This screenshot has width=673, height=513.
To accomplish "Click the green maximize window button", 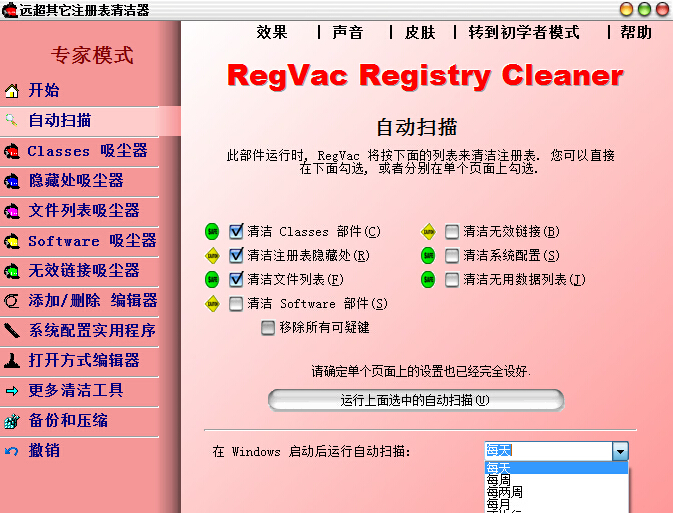I will [x=644, y=9].
